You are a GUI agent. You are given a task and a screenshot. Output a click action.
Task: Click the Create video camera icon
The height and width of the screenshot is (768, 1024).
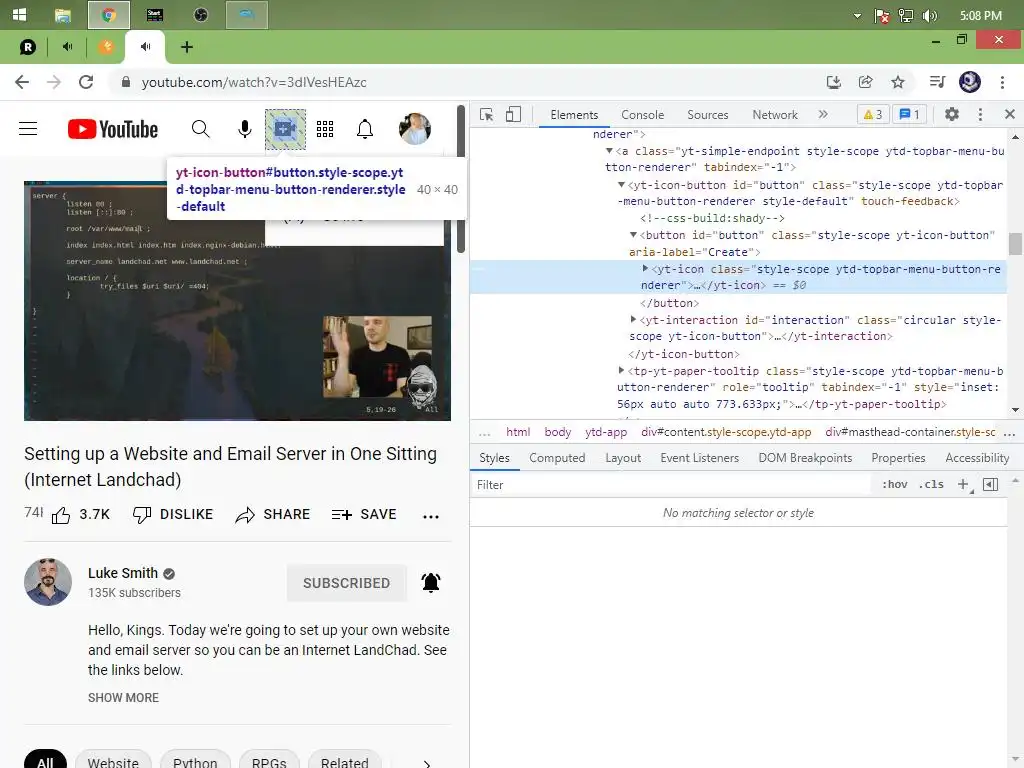pos(285,129)
